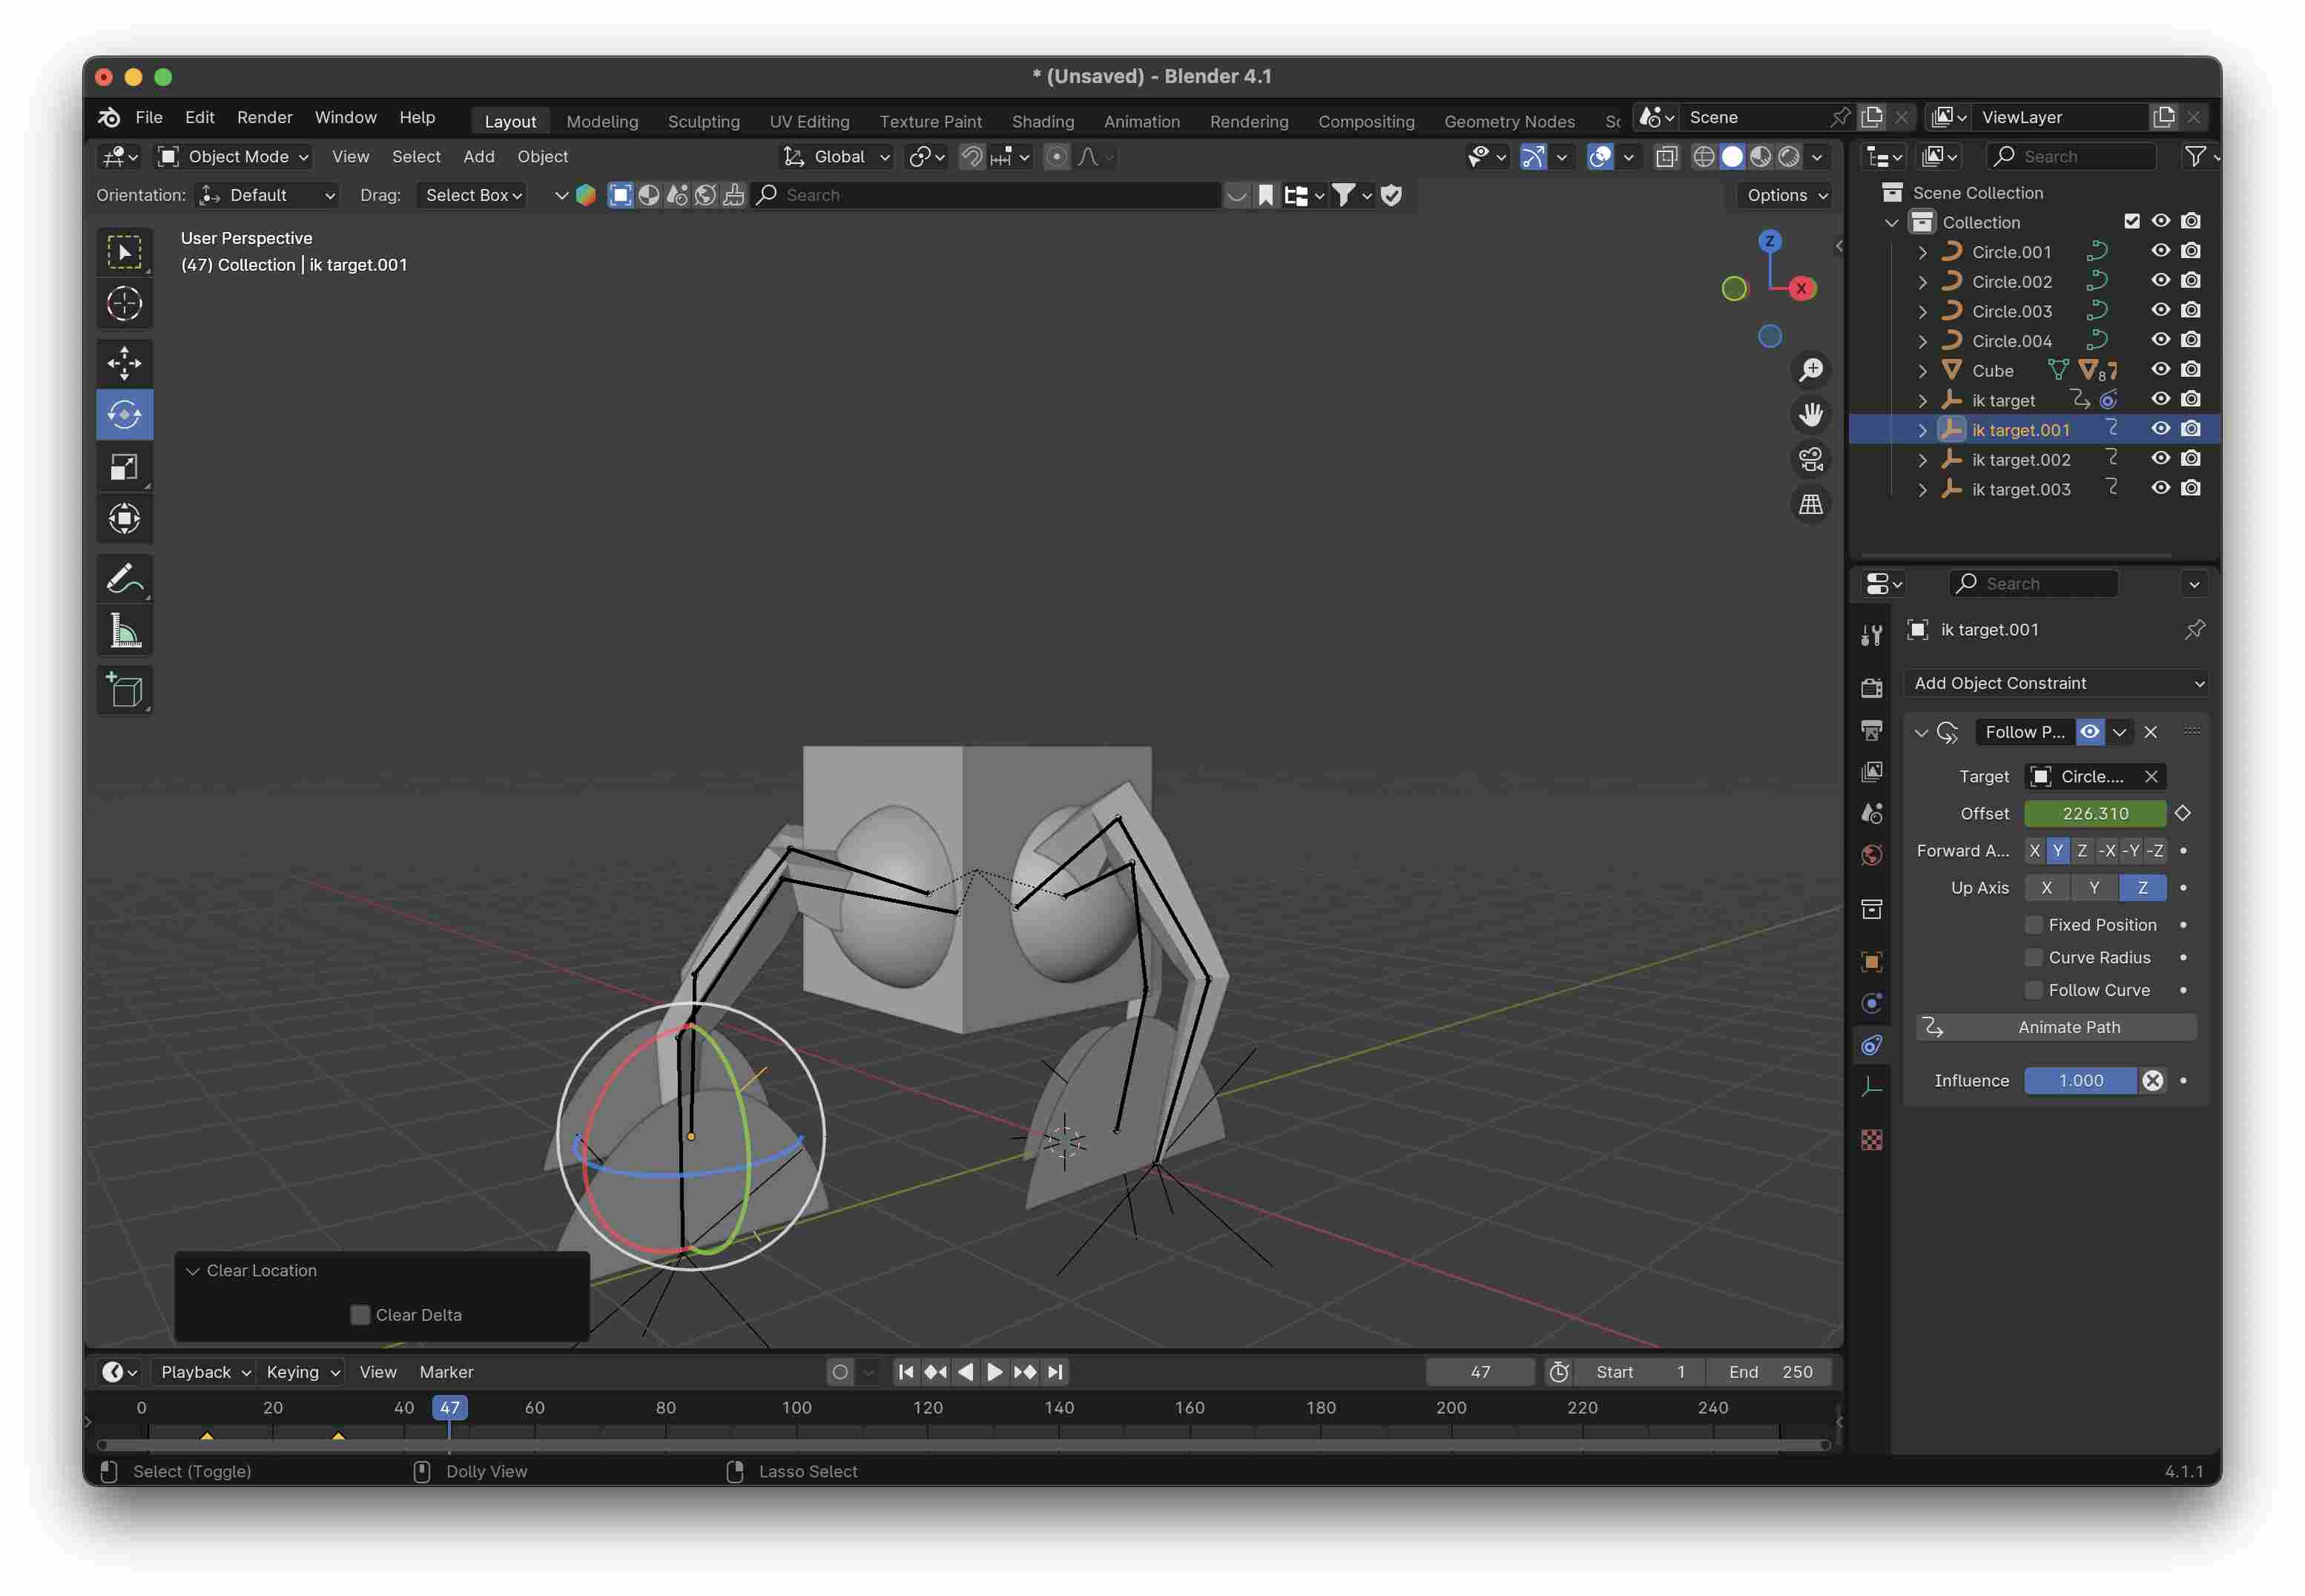The width and height of the screenshot is (2305, 1596).
Task: Open the Physics properties tab
Action: 1871,1003
